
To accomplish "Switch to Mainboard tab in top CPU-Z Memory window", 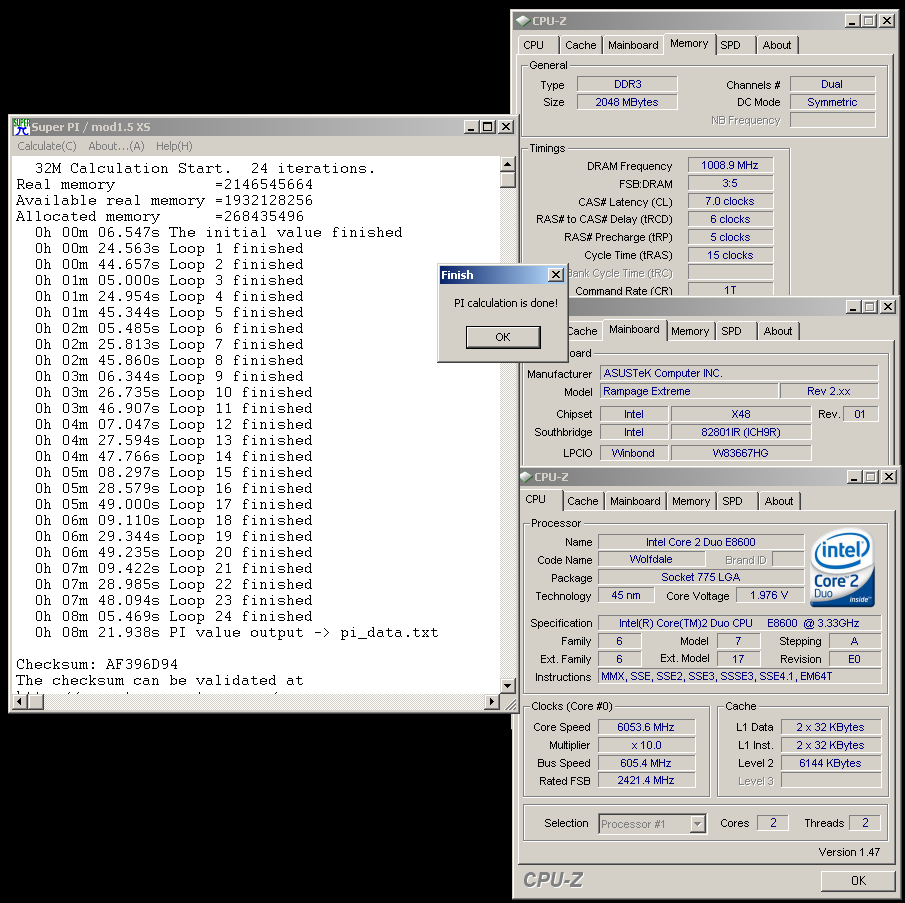I will click(633, 45).
